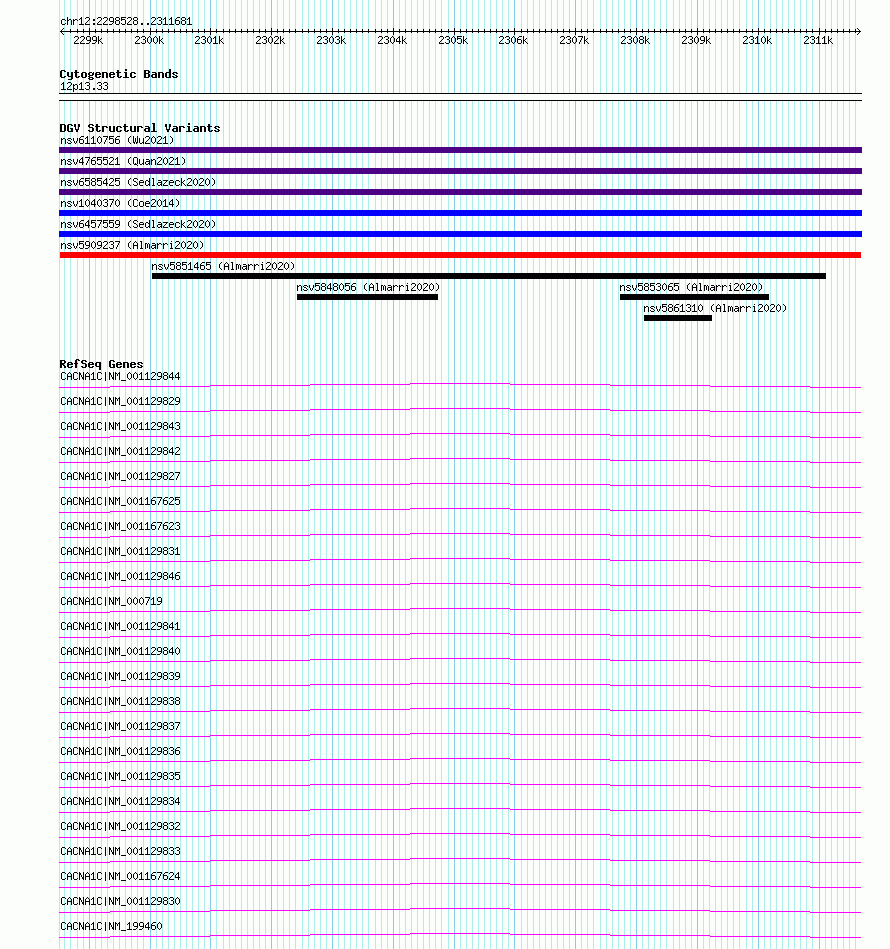Screen dimensions: 890x949
Task: Open transcript CACNA1C|NM_001129832
Action: 120,827
